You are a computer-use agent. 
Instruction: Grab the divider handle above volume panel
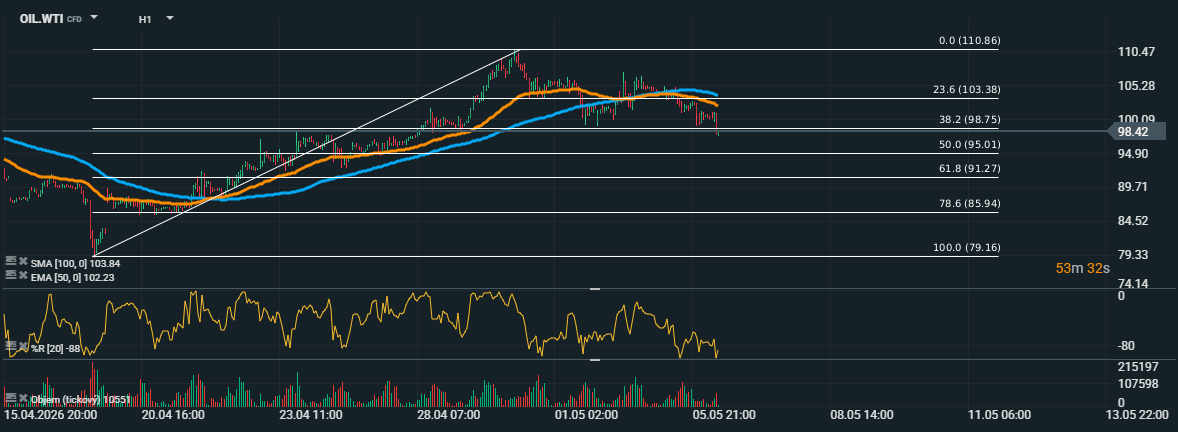tap(595, 360)
